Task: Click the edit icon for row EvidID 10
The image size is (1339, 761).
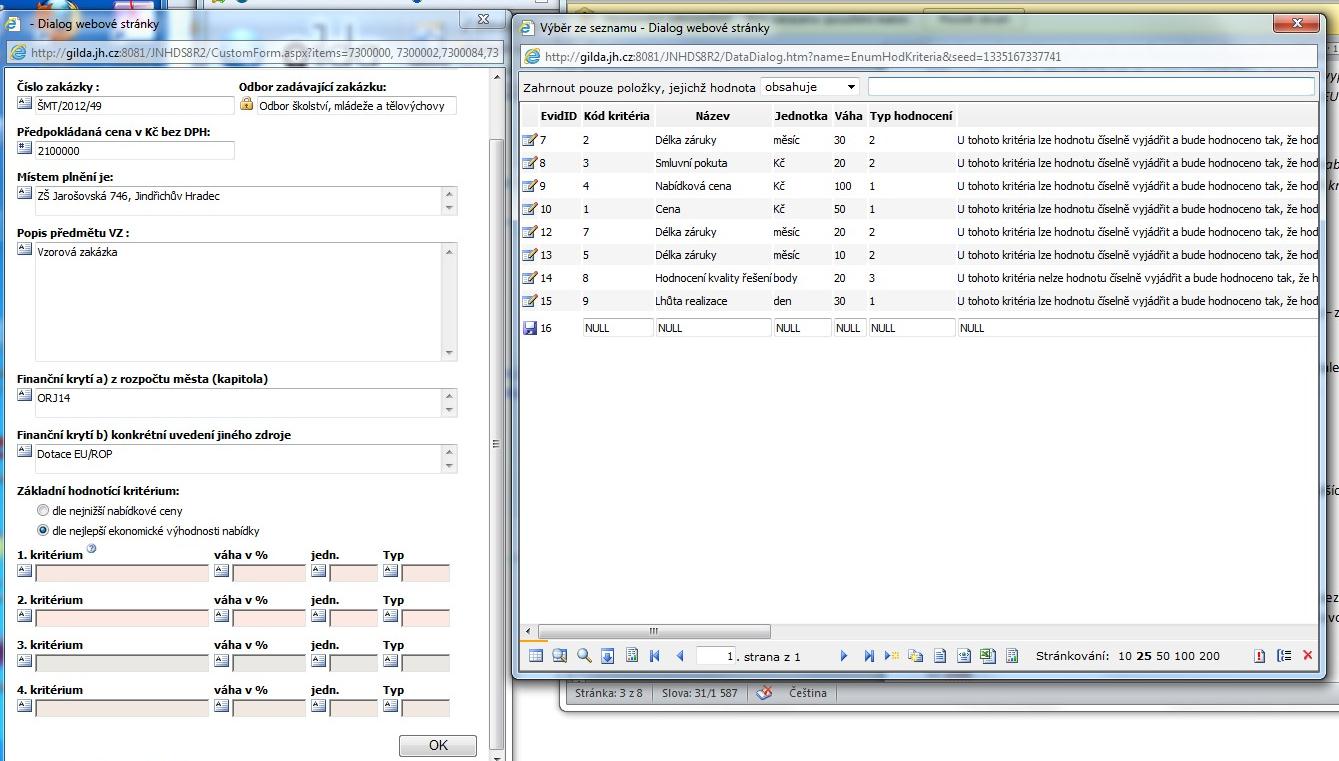Action: pyautogui.click(x=530, y=209)
